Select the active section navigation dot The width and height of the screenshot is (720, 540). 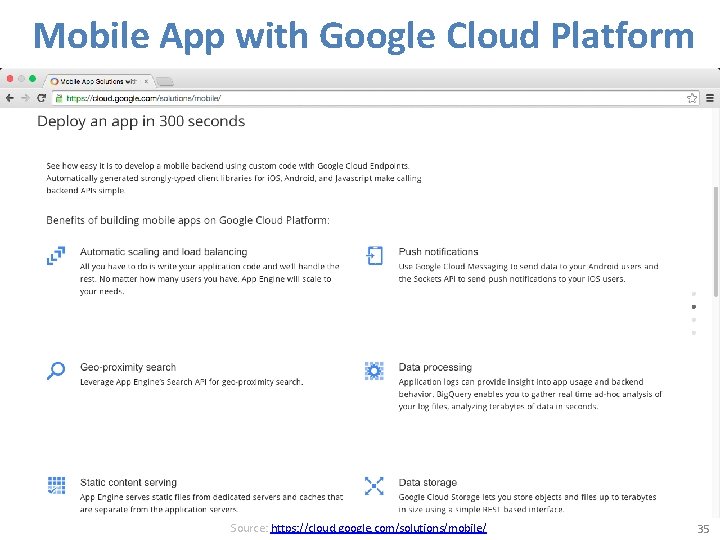(694, 307)
